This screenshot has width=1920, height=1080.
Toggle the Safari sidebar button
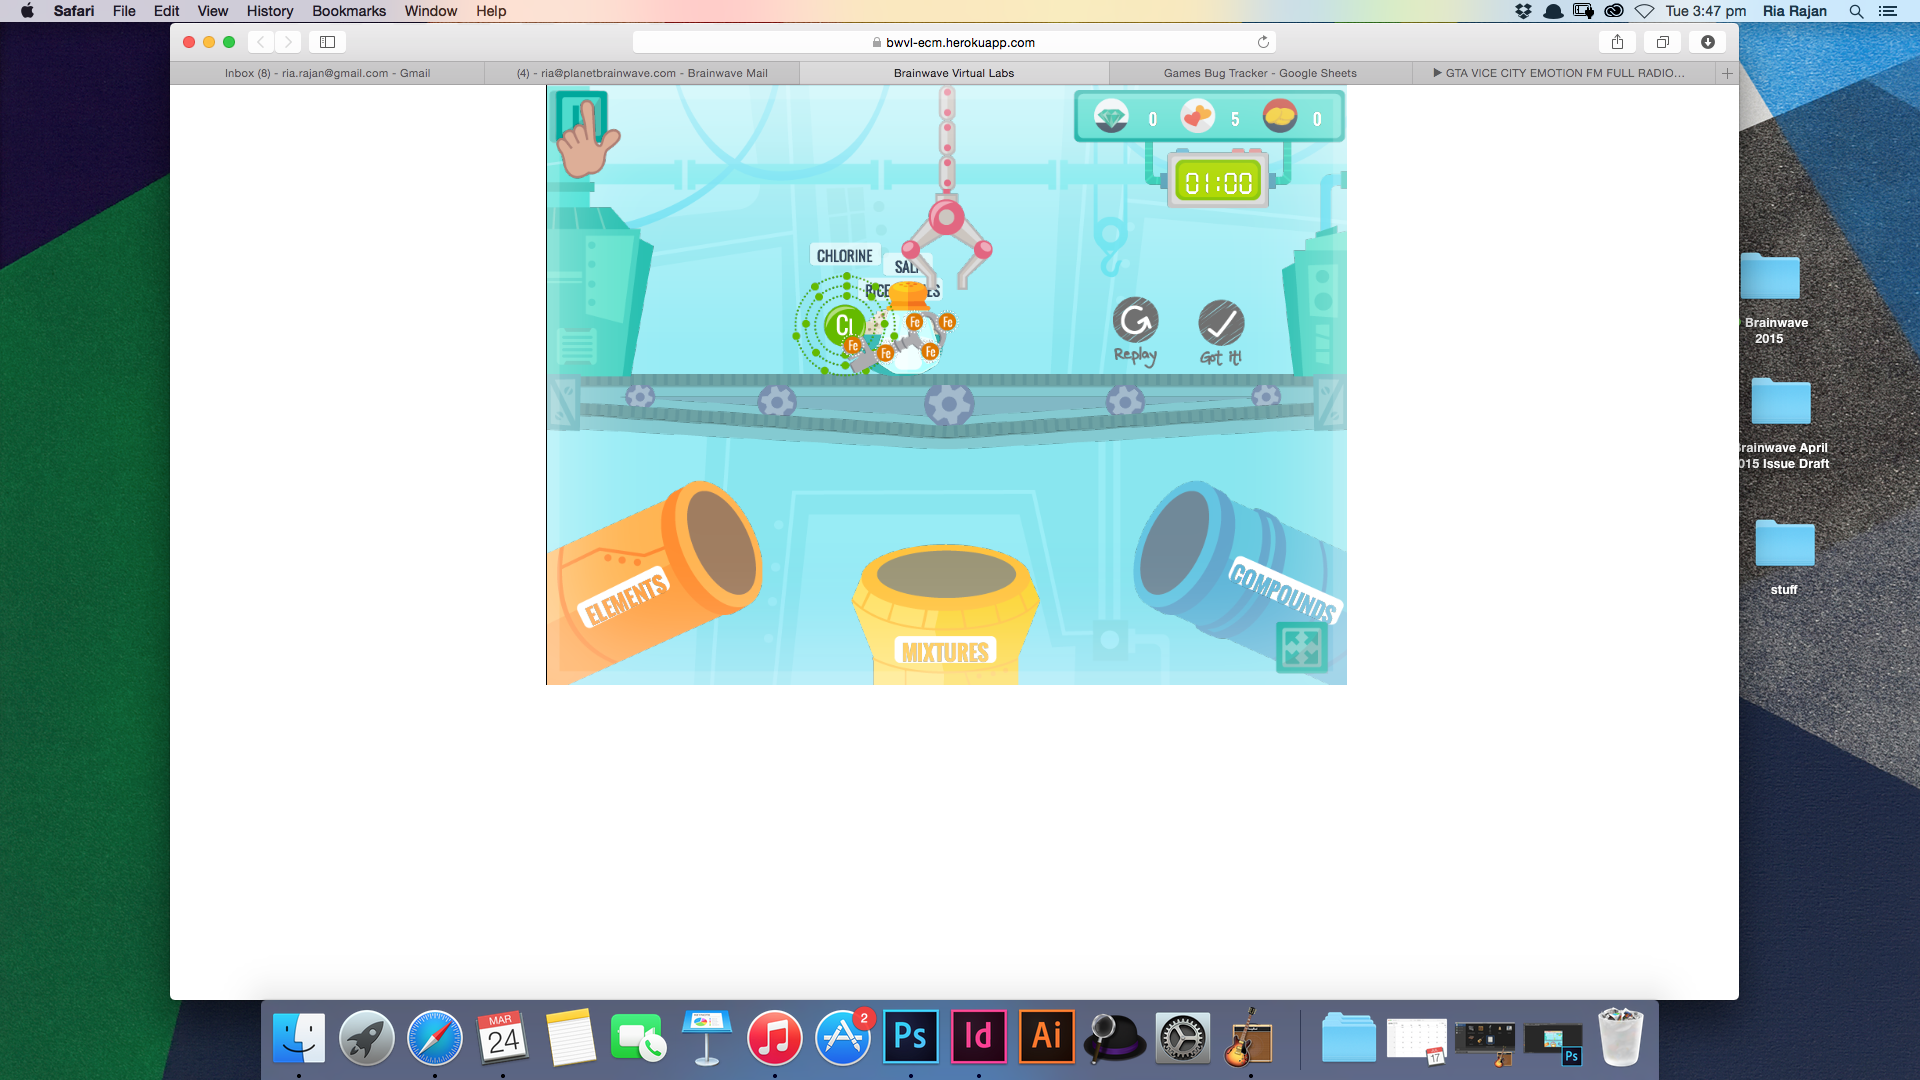click(327, 42)
